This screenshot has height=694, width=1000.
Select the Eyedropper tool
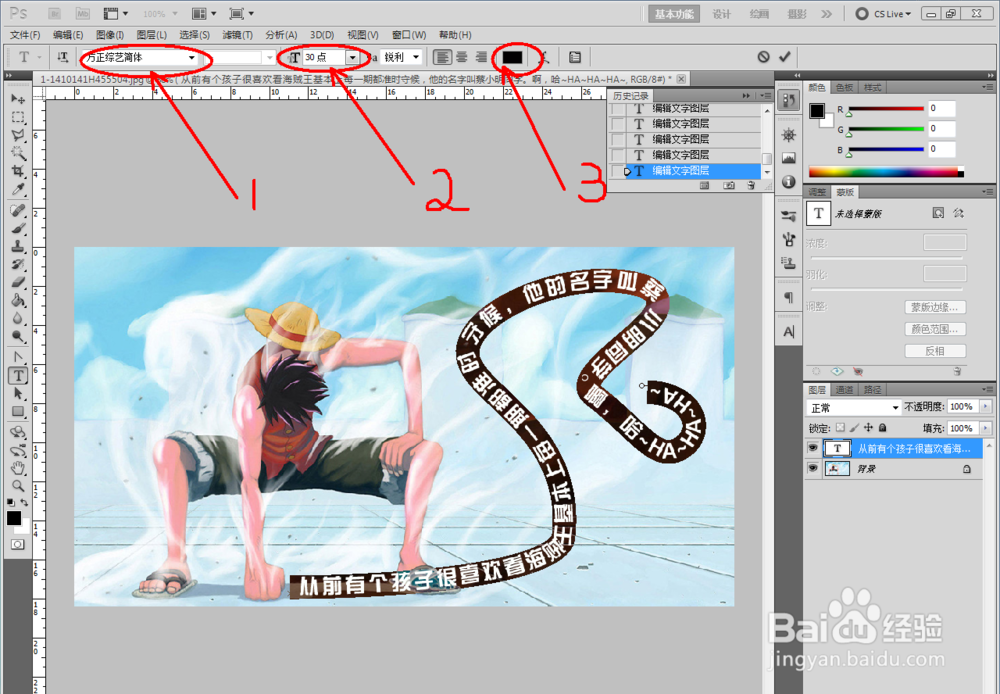[18, 189]
